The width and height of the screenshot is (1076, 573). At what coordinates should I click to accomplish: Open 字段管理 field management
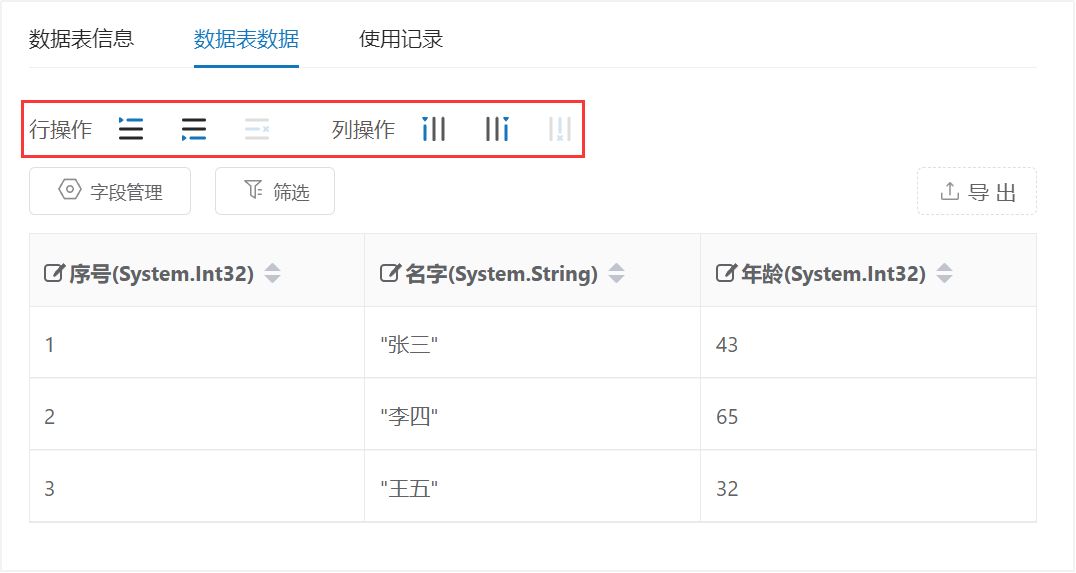point(110,191)
